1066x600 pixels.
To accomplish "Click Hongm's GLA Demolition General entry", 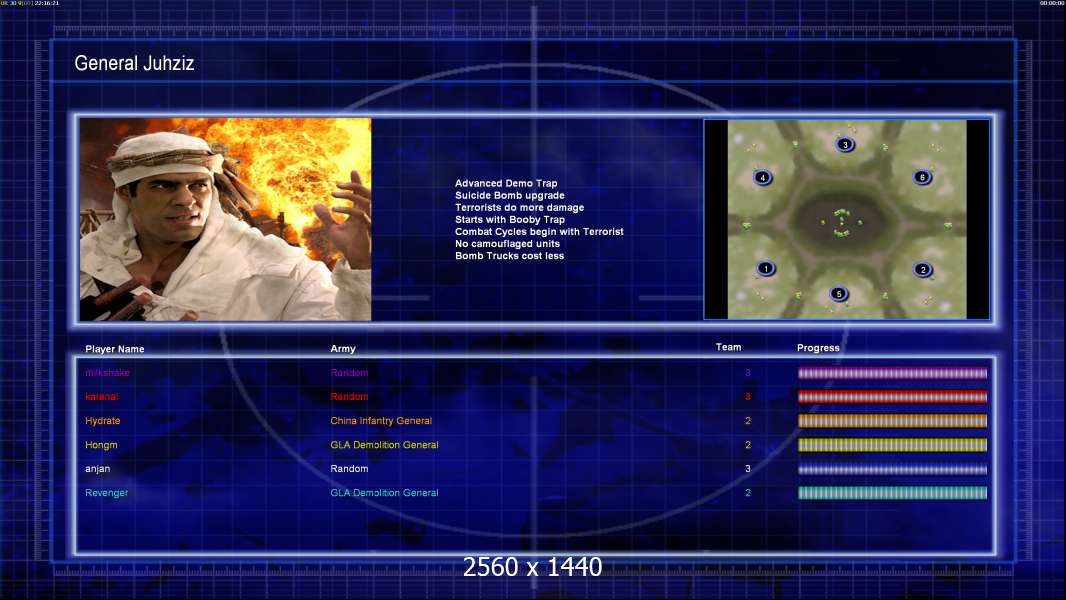I will point(385,445).
